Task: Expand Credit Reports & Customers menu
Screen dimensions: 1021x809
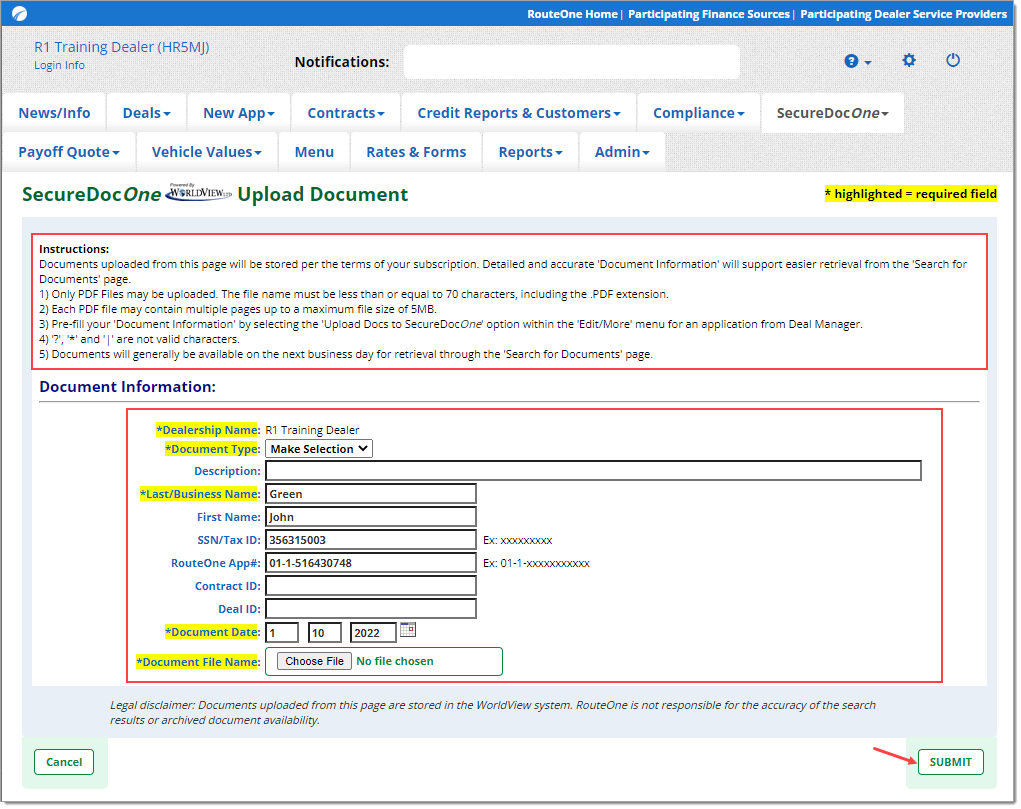Action: 519,113
